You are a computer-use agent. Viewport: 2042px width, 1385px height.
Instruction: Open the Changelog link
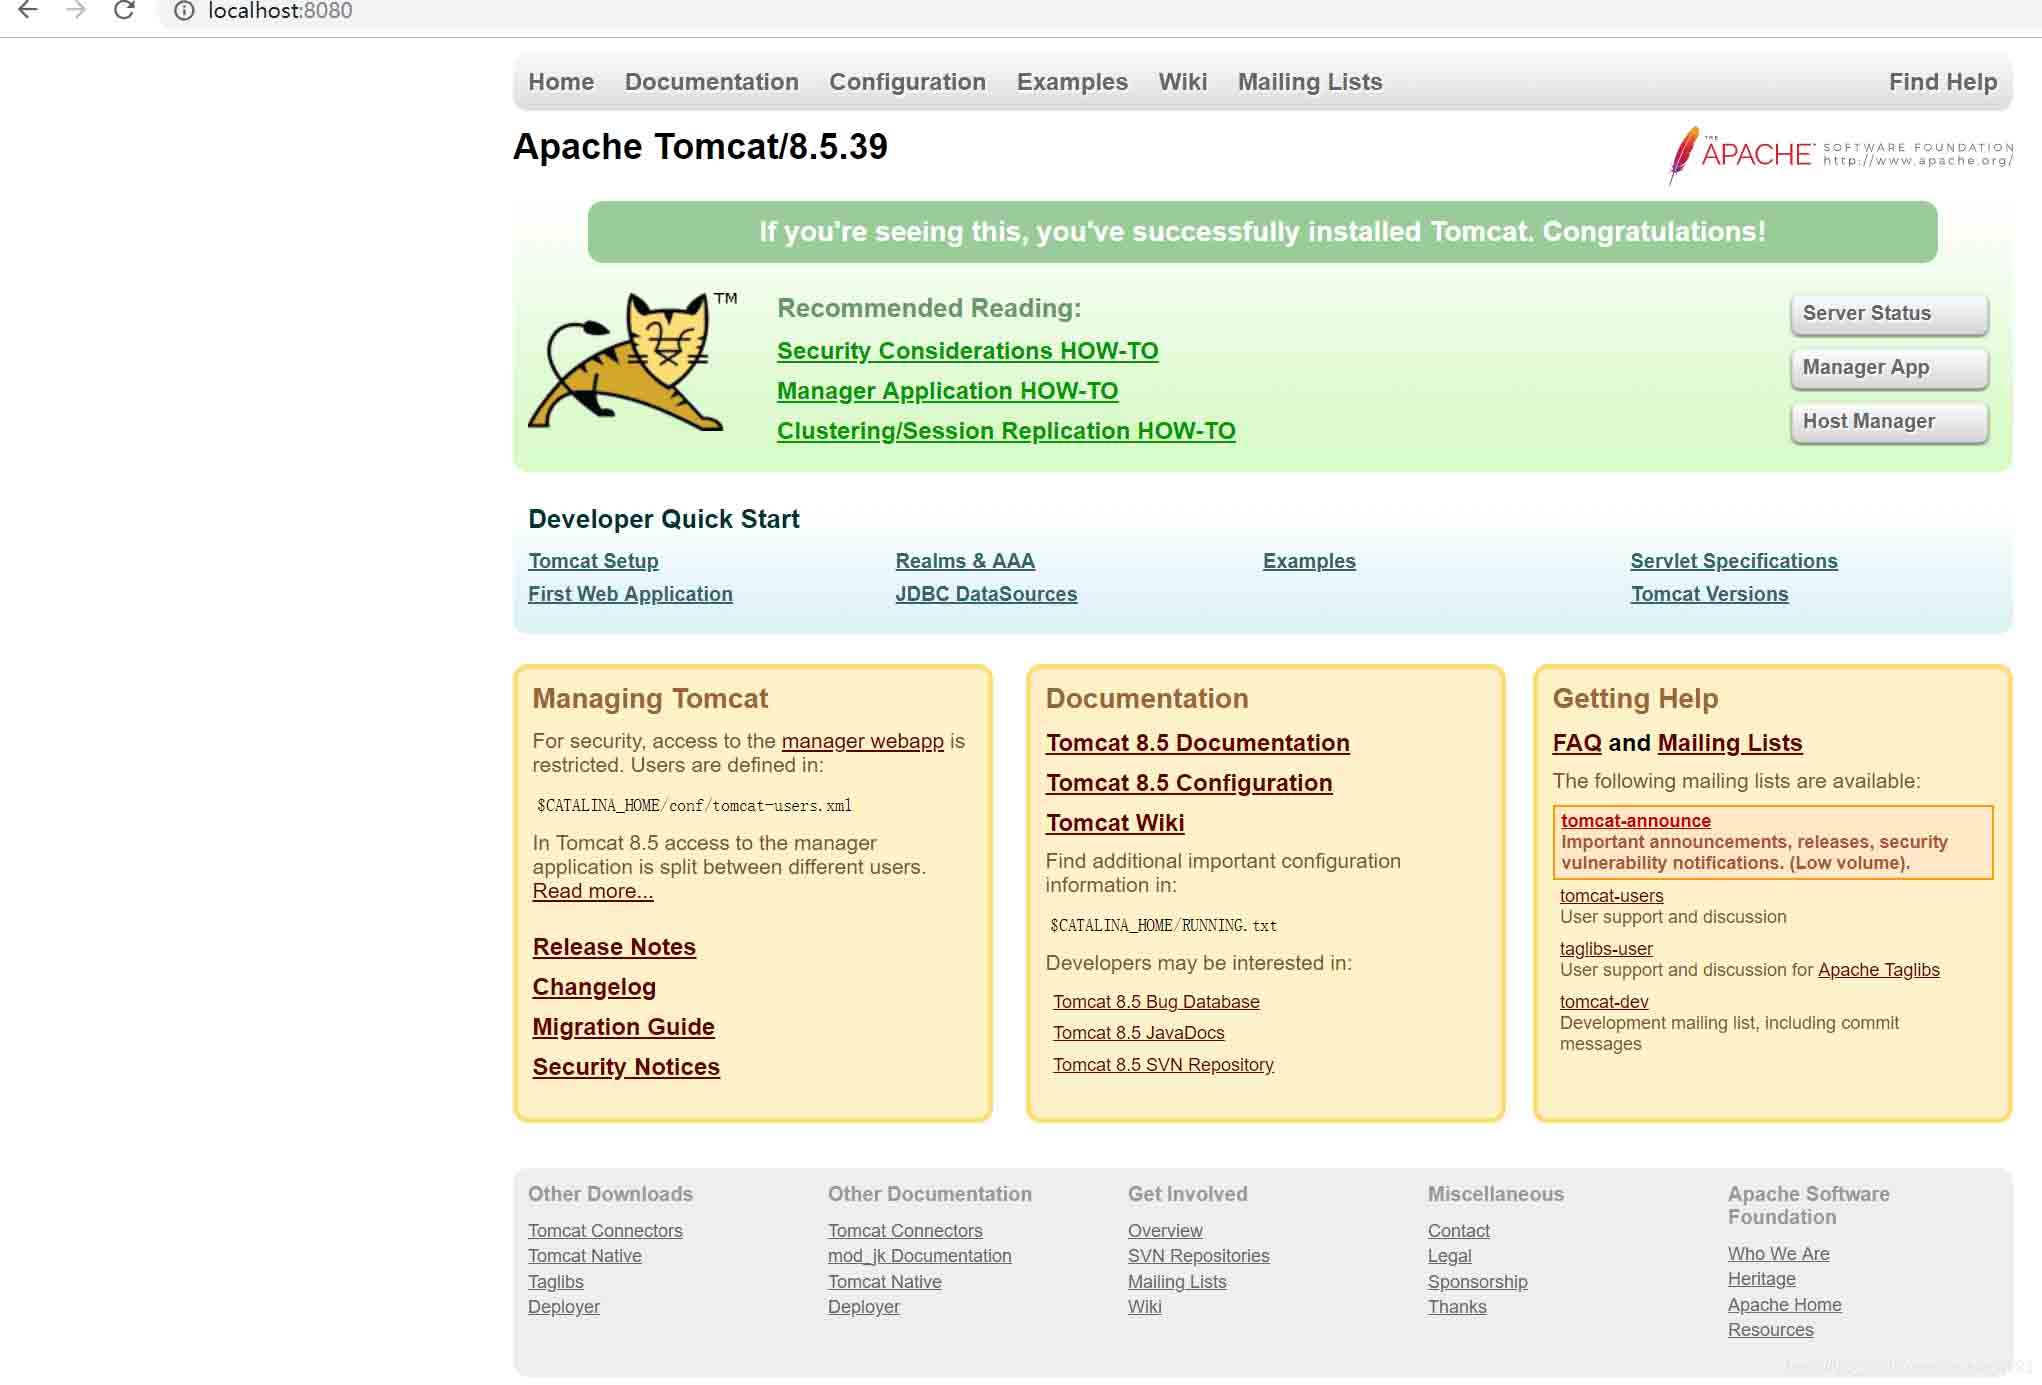point(594,987)
